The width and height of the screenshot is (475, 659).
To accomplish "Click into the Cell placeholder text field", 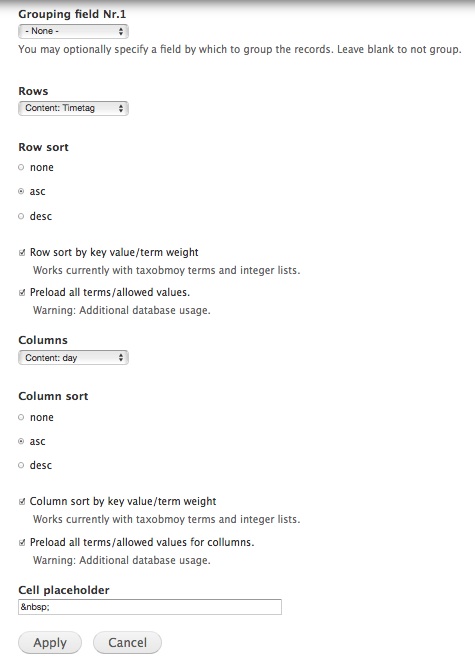I will point(150,607).
